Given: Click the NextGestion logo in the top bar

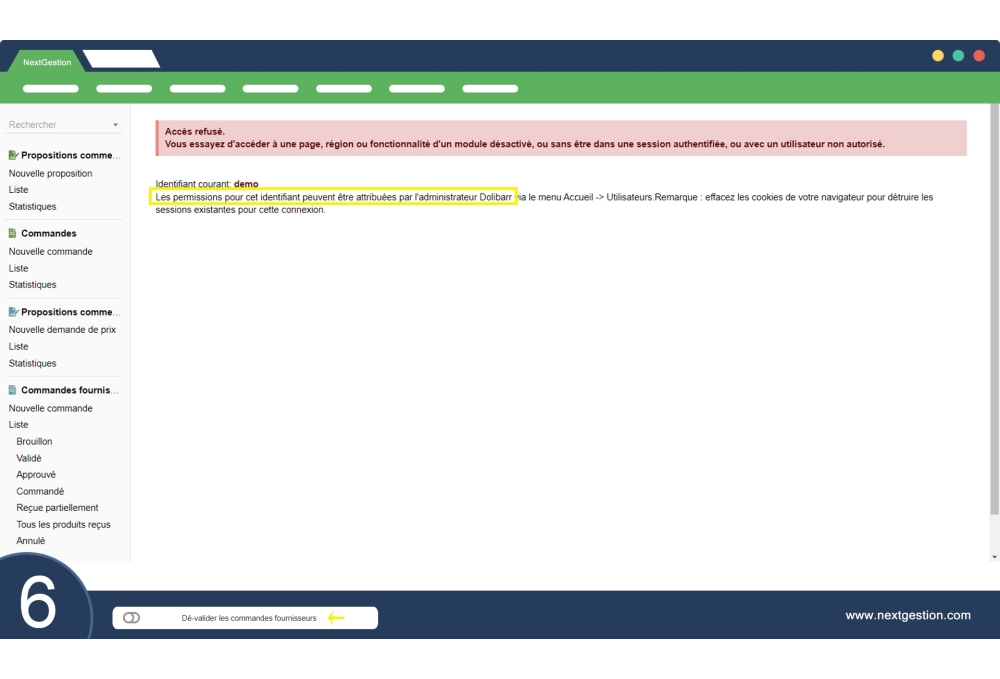Looking at the screenshot, I should coord(45,61).
